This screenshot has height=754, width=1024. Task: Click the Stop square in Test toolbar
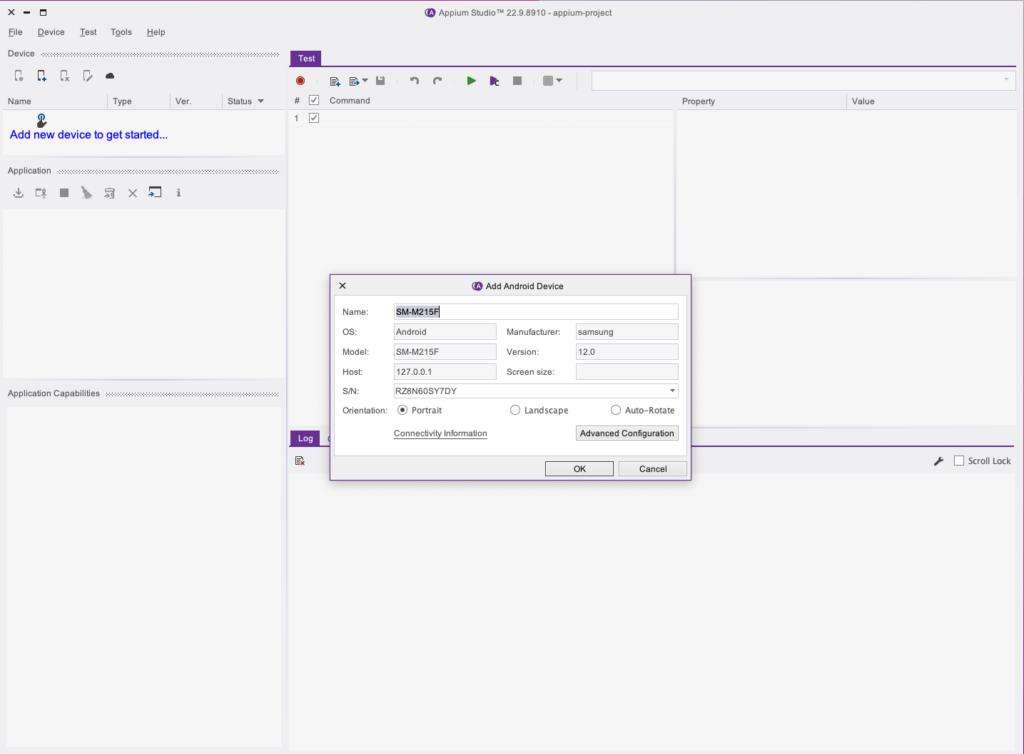point(517,81)
